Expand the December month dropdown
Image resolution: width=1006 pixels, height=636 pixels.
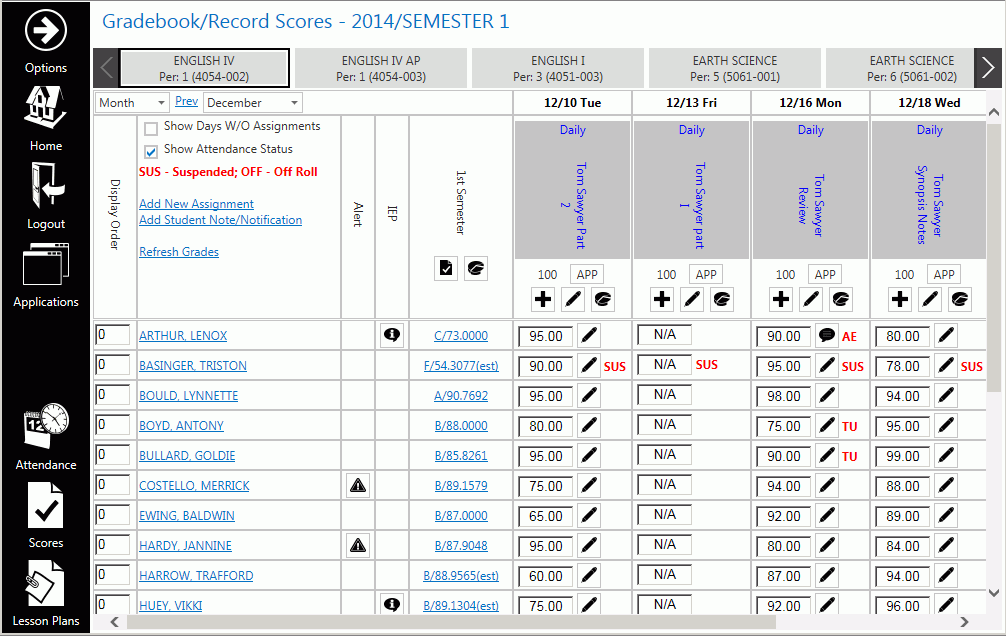(x=253, y=103)
